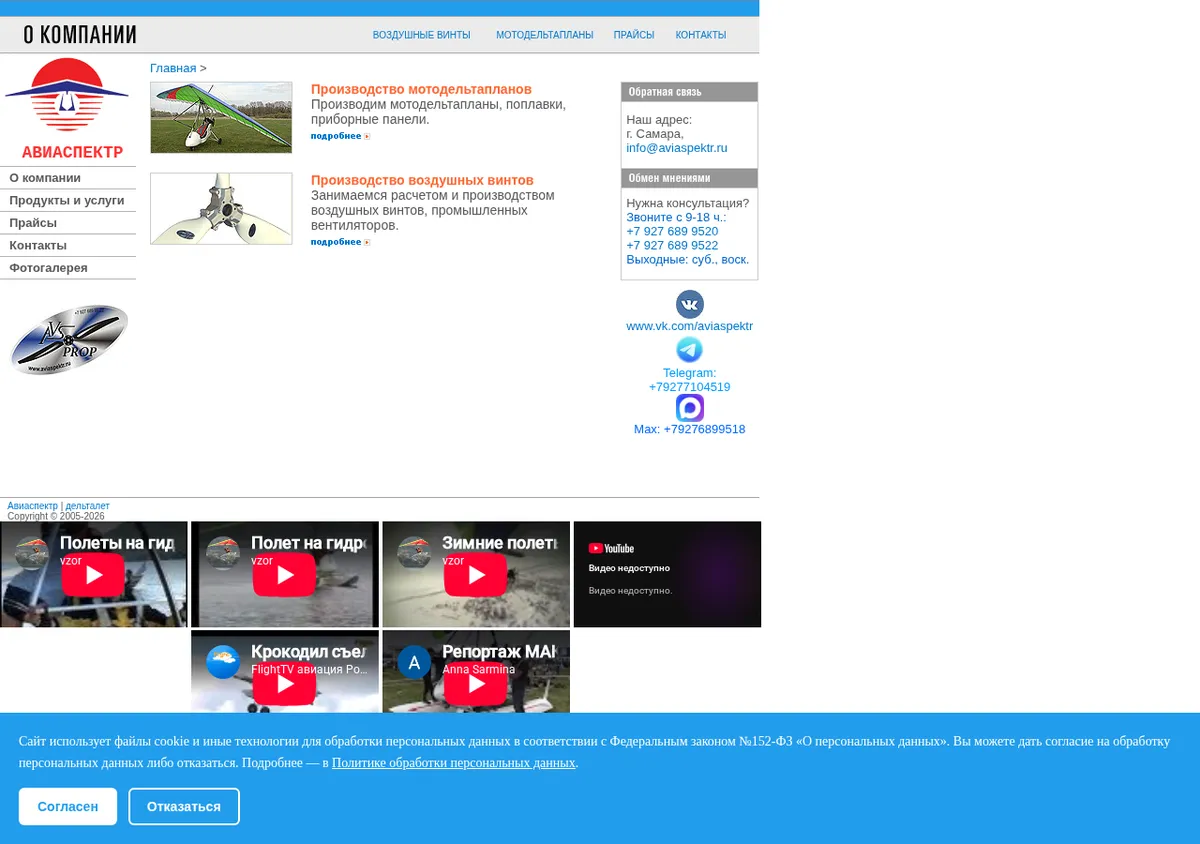The width and height of the screenshot is (1200, 844).
Task: Go to Прайсы in the top navigation
Action: click(634, 35)
